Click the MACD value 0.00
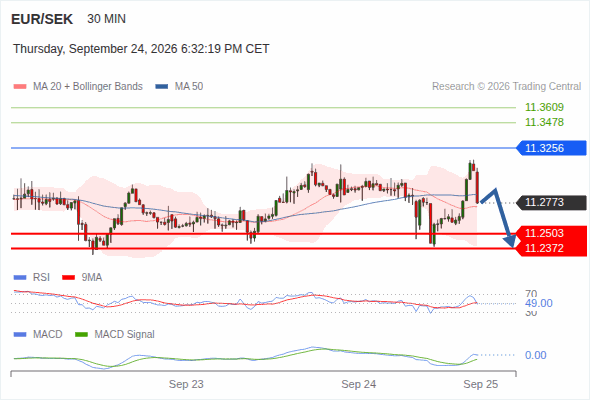Screen dimensions: 590x400 point(536,355)
